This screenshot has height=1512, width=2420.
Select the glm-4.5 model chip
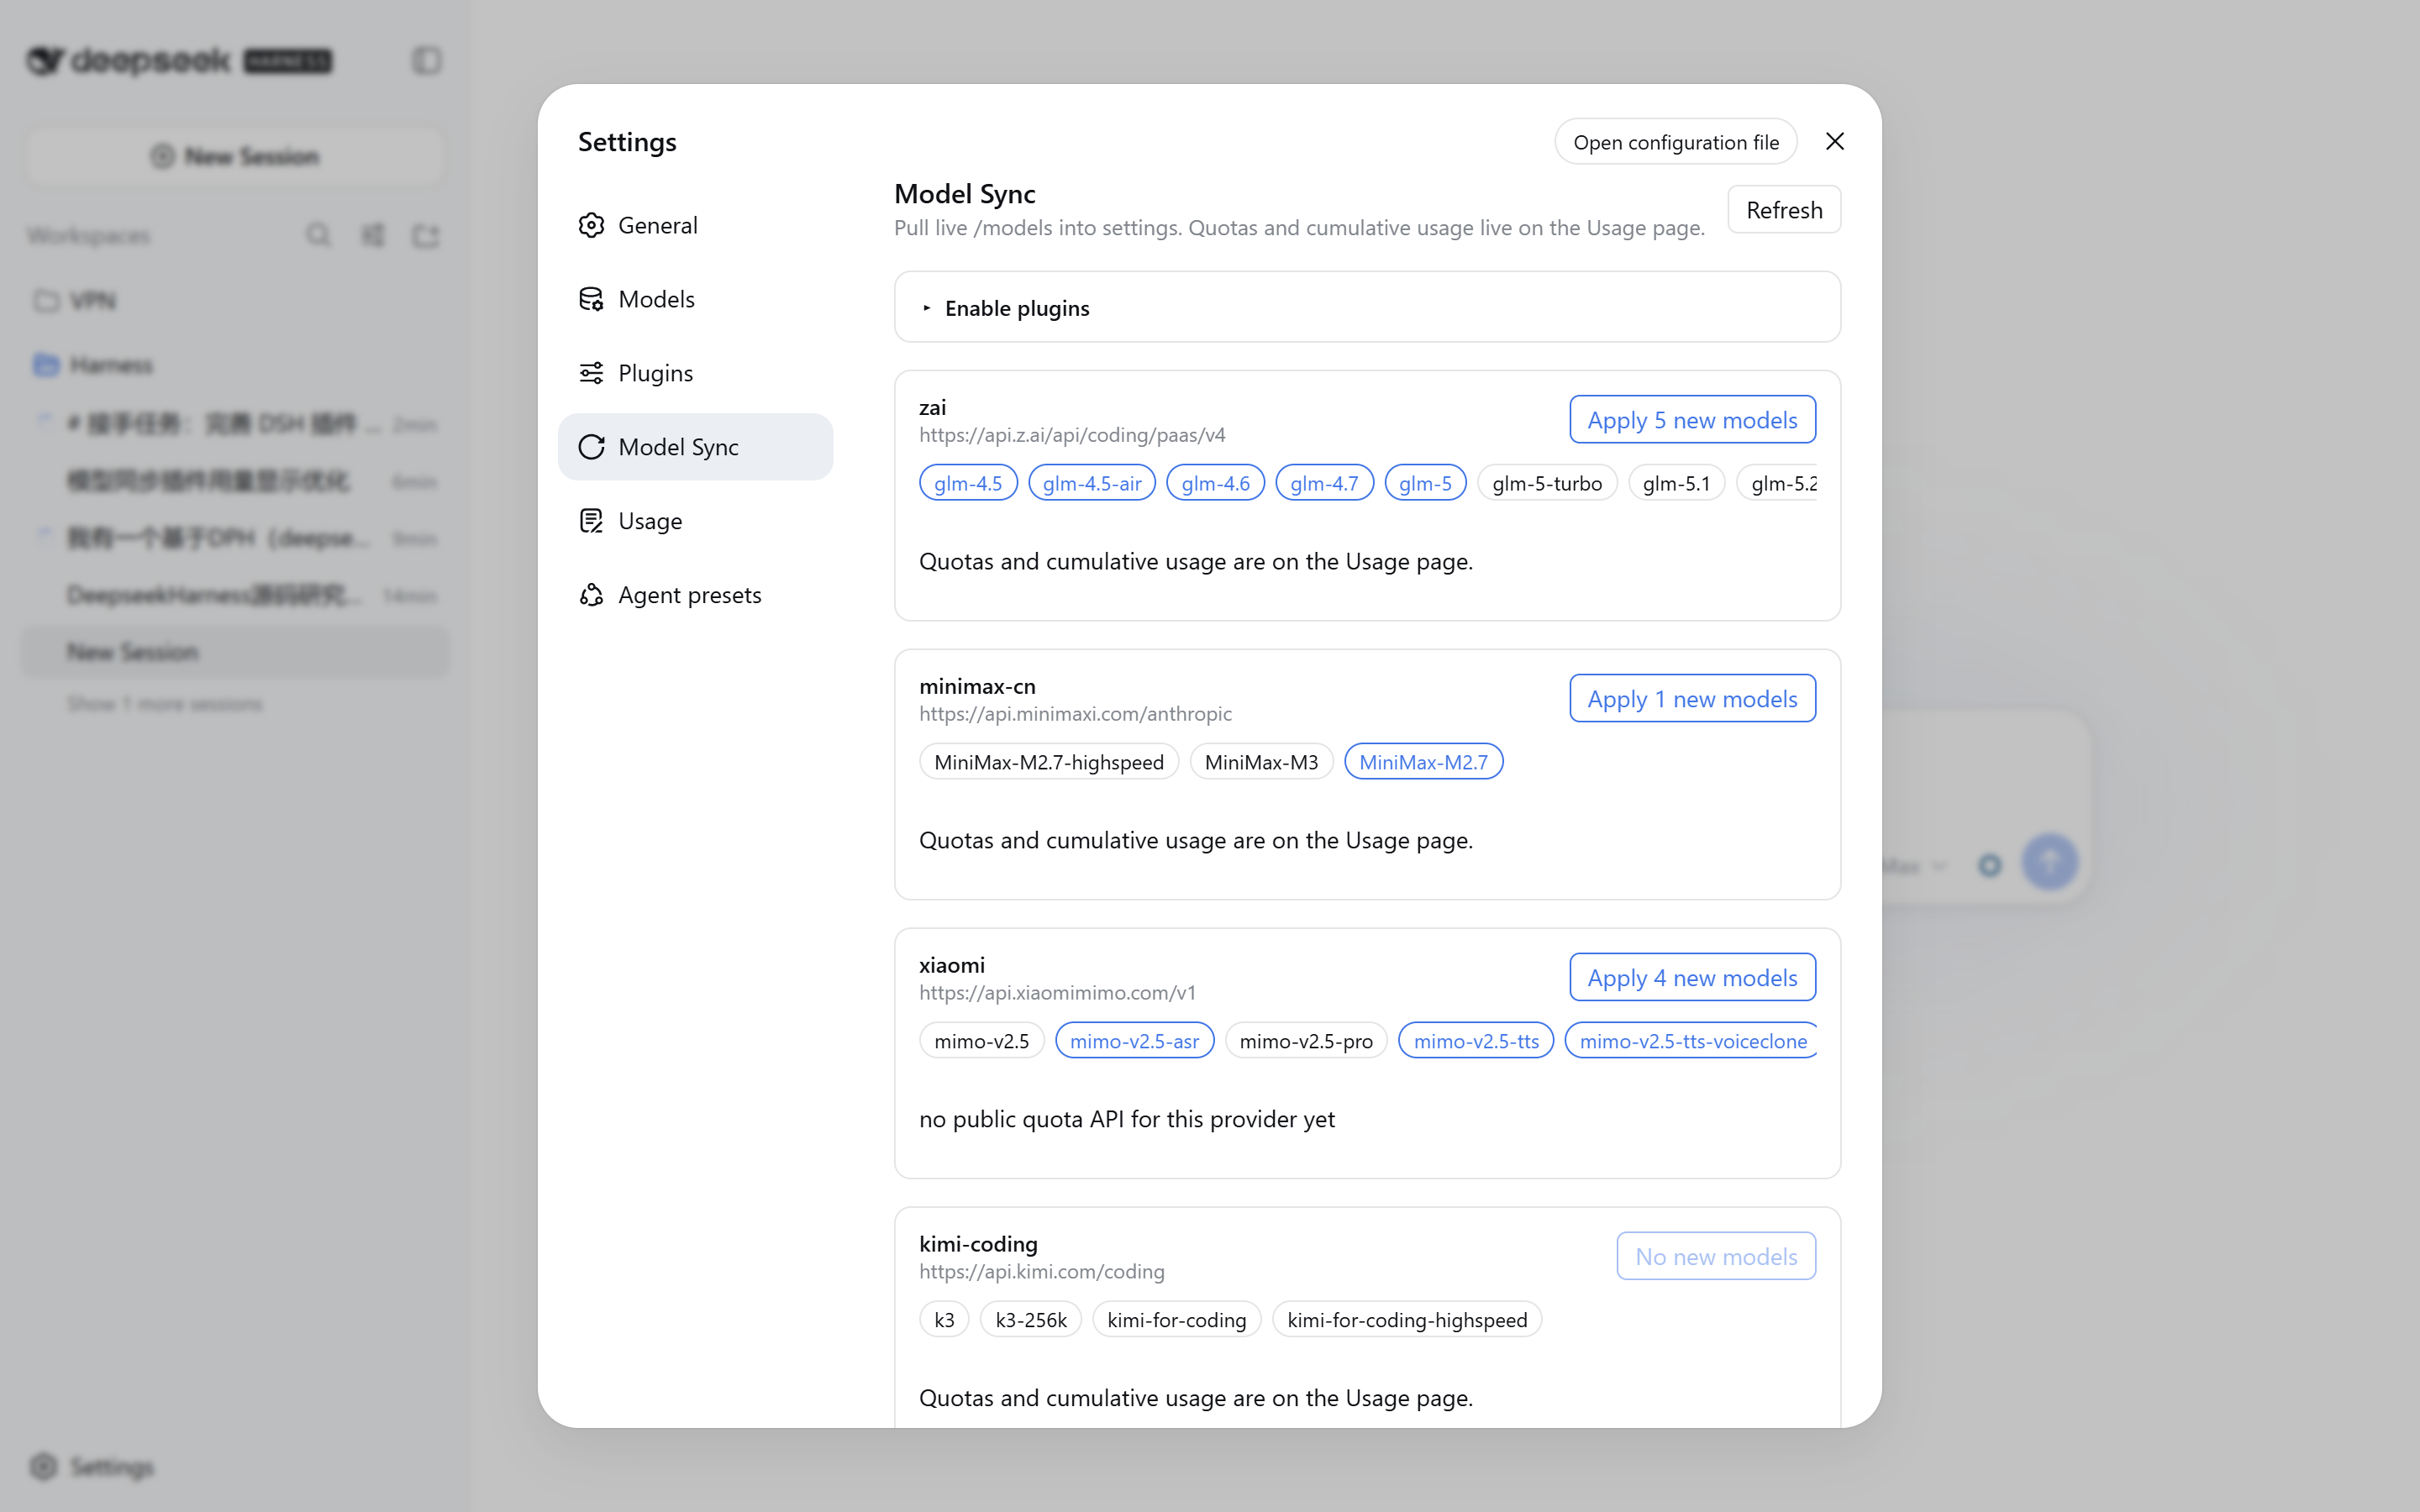968,483
